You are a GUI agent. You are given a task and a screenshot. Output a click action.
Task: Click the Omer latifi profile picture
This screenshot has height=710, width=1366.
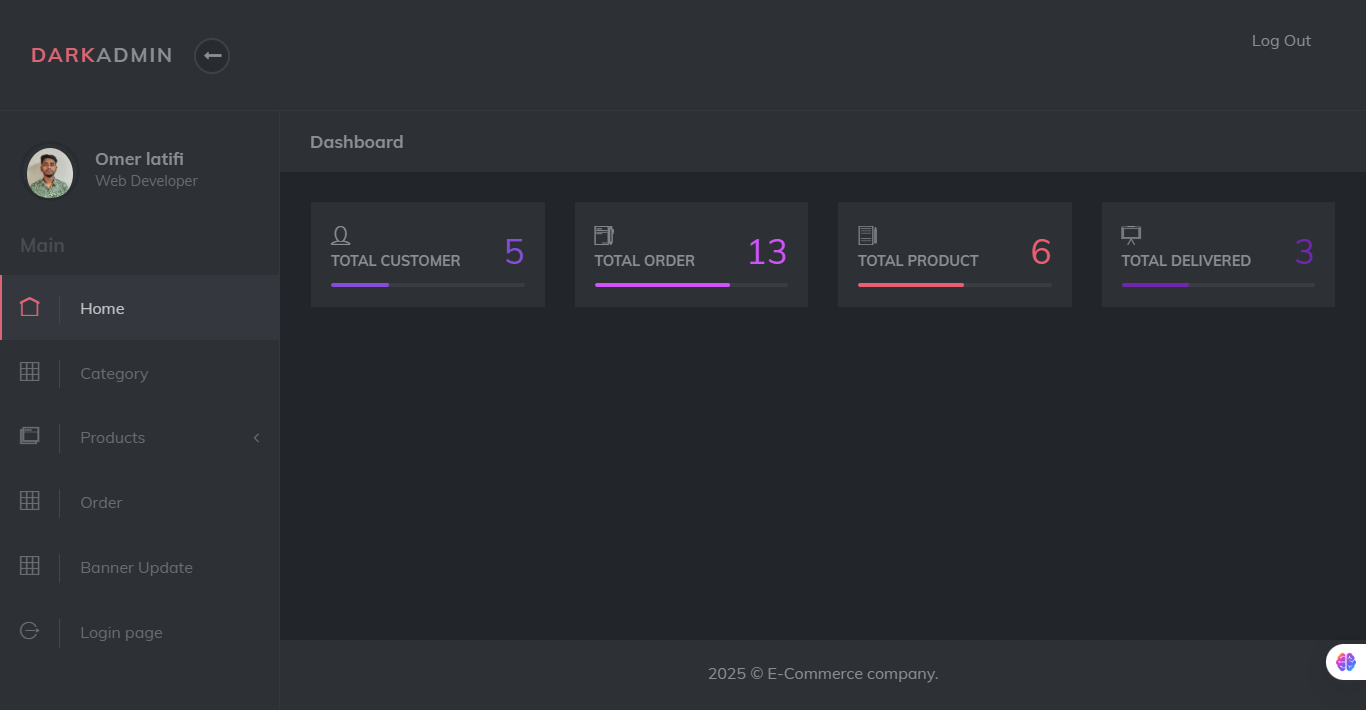(49, 172)
